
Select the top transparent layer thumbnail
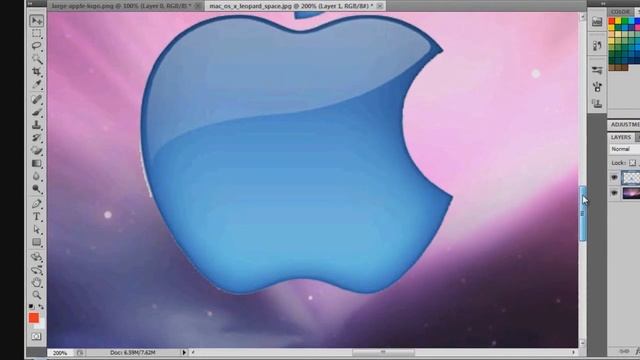(x=631, y=178)
